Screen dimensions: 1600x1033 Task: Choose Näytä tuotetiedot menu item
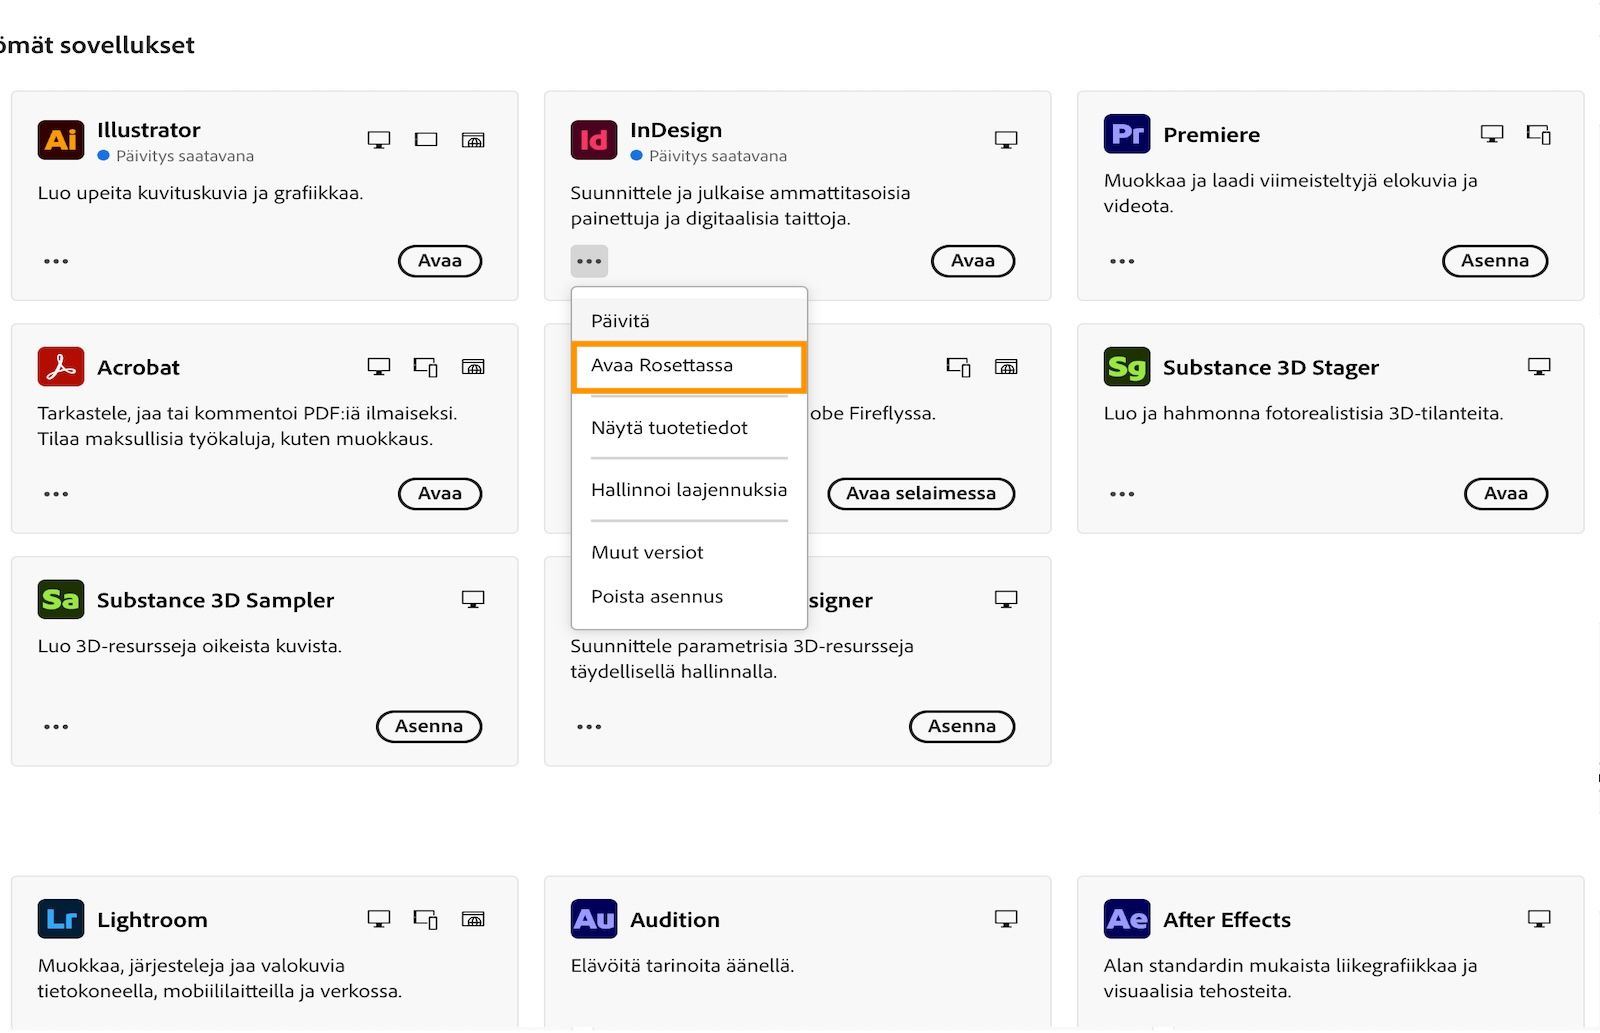click(689, 428)
